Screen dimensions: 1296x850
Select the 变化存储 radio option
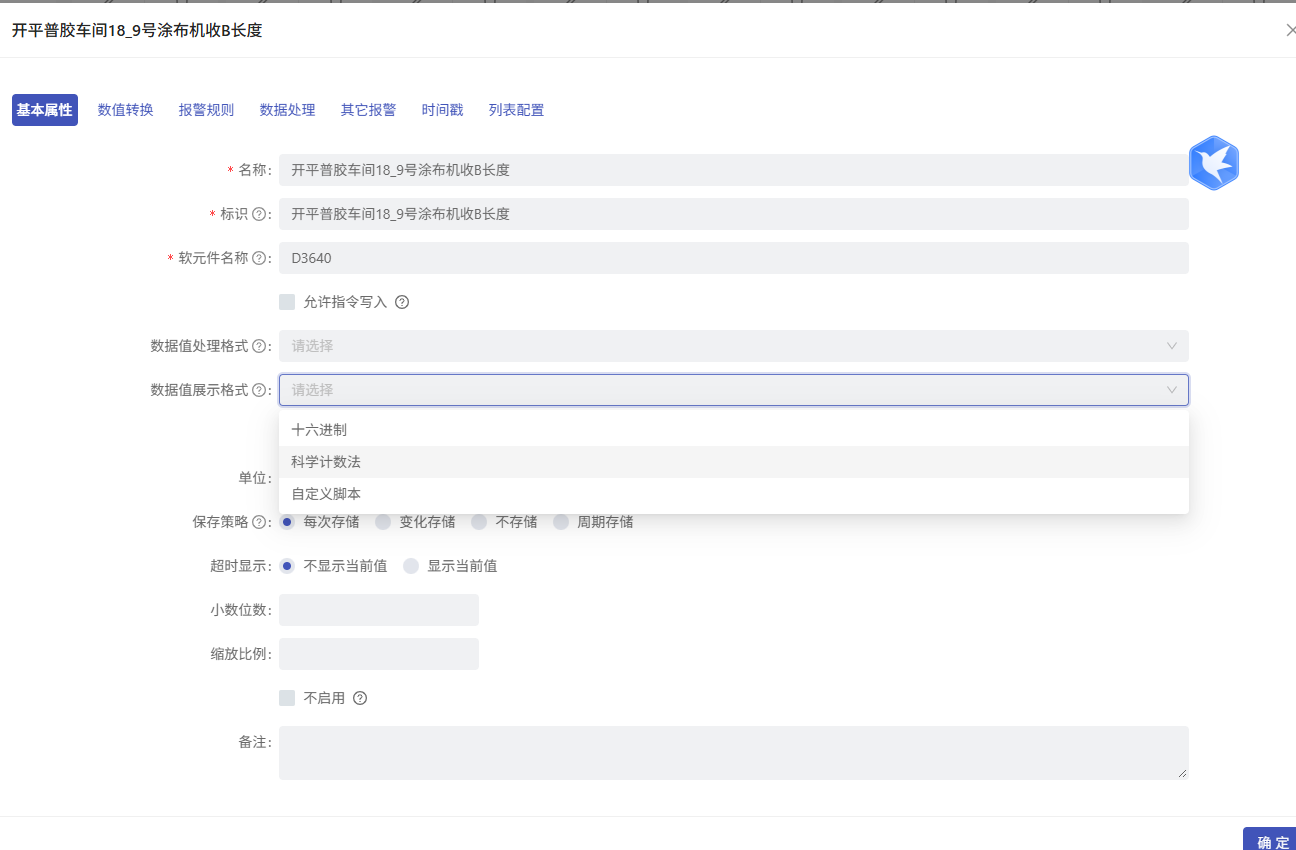(383, 522)
